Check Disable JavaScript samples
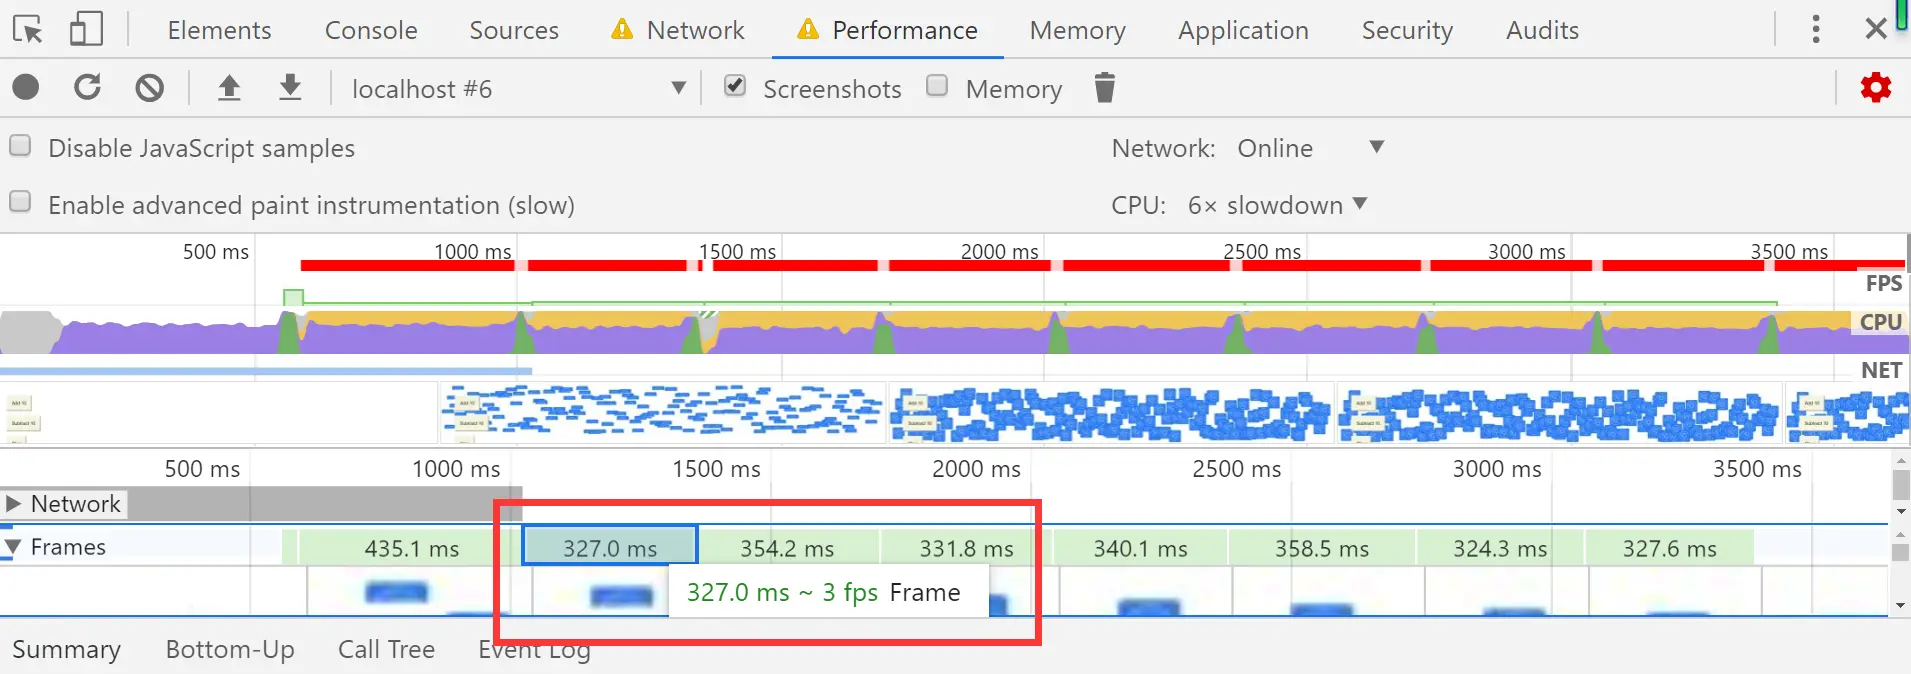This screenshot has width=1911, height=674. pyautogui.click(x=20, y=146)
